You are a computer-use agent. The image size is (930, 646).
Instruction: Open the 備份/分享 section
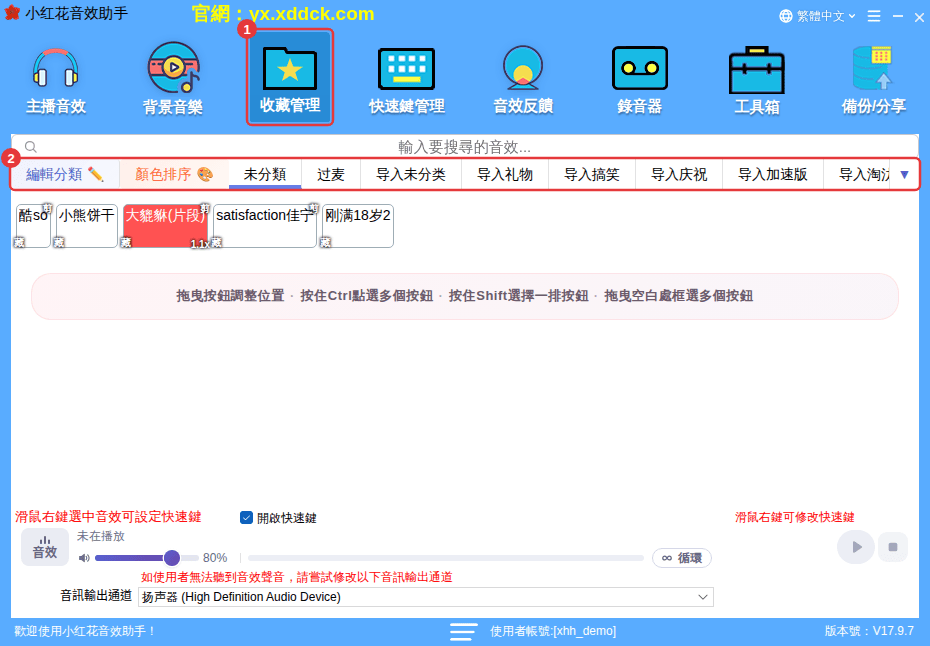tap(873, 80)
